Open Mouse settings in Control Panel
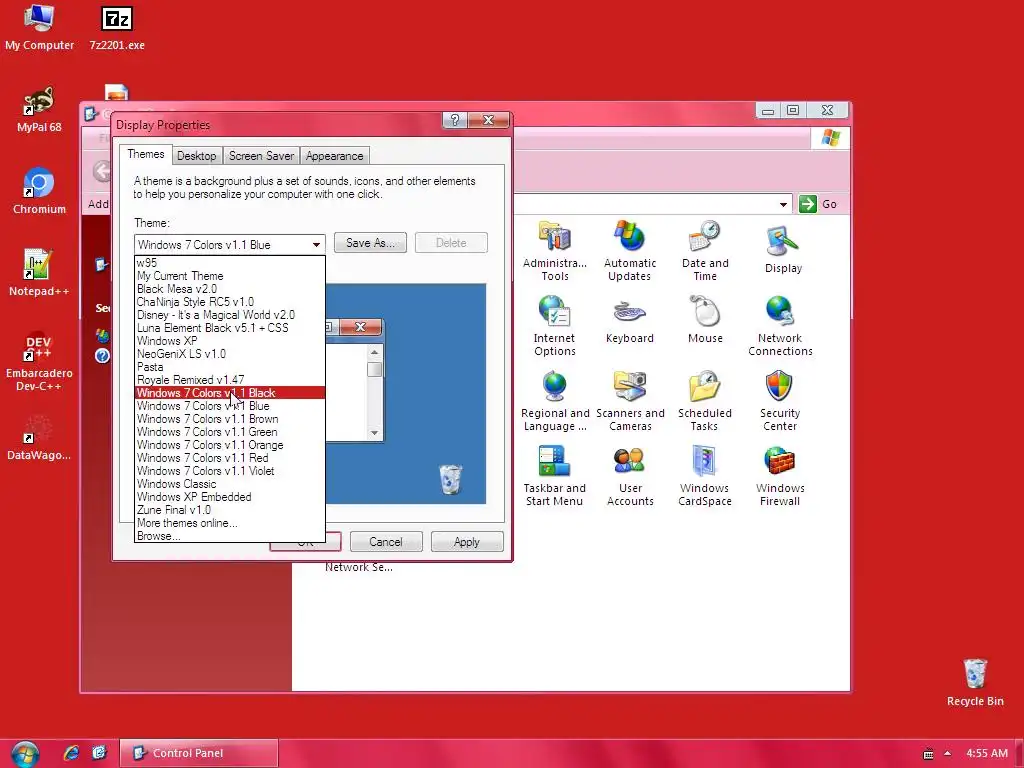This screenshot has width=1024, height=768. point(705,320)
